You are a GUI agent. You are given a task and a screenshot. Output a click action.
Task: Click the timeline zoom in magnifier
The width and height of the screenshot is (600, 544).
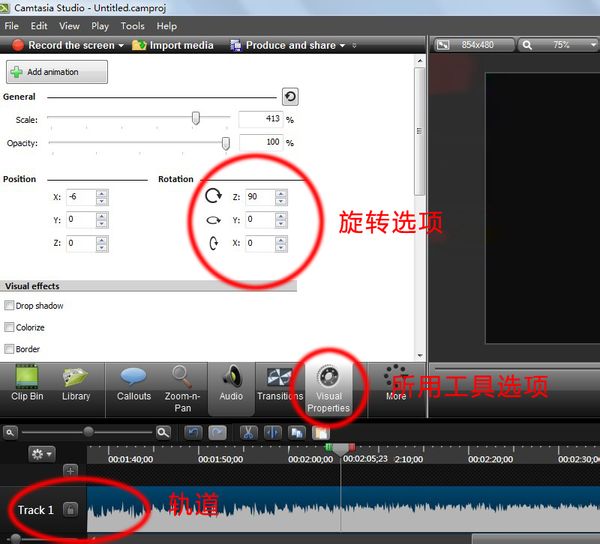coord(163,433)
